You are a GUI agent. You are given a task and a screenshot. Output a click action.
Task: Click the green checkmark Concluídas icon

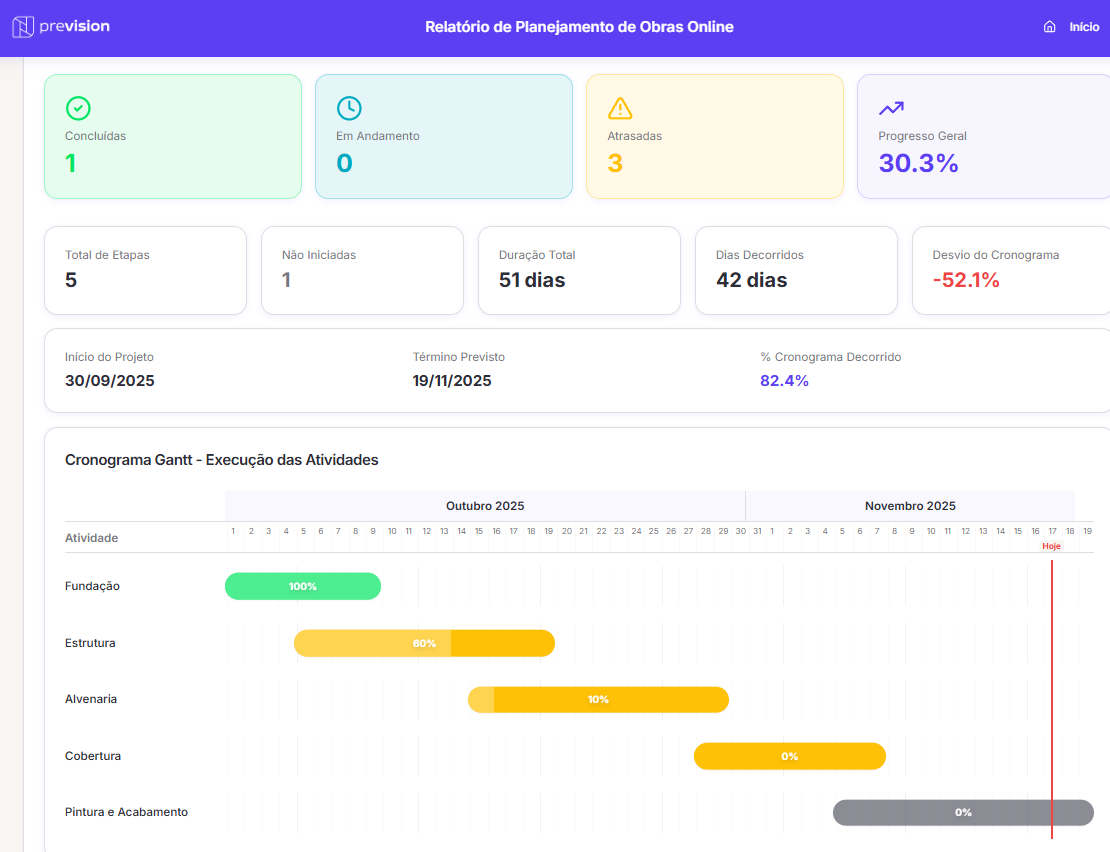78,108
